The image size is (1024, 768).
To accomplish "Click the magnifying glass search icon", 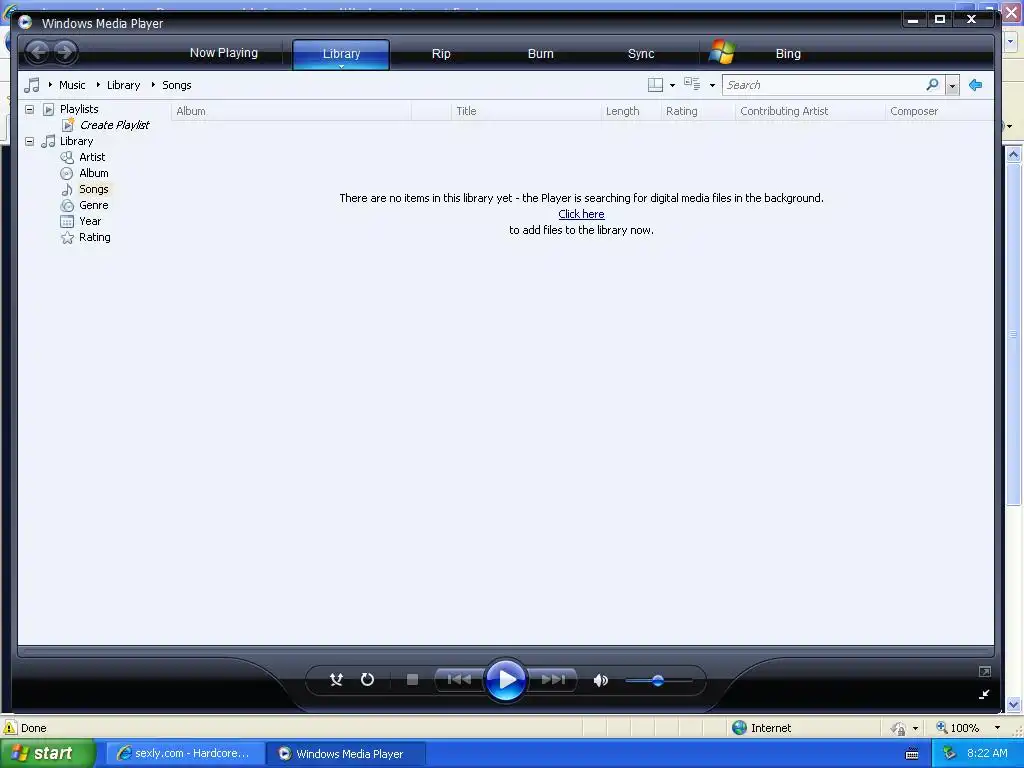I will (933, 85).
